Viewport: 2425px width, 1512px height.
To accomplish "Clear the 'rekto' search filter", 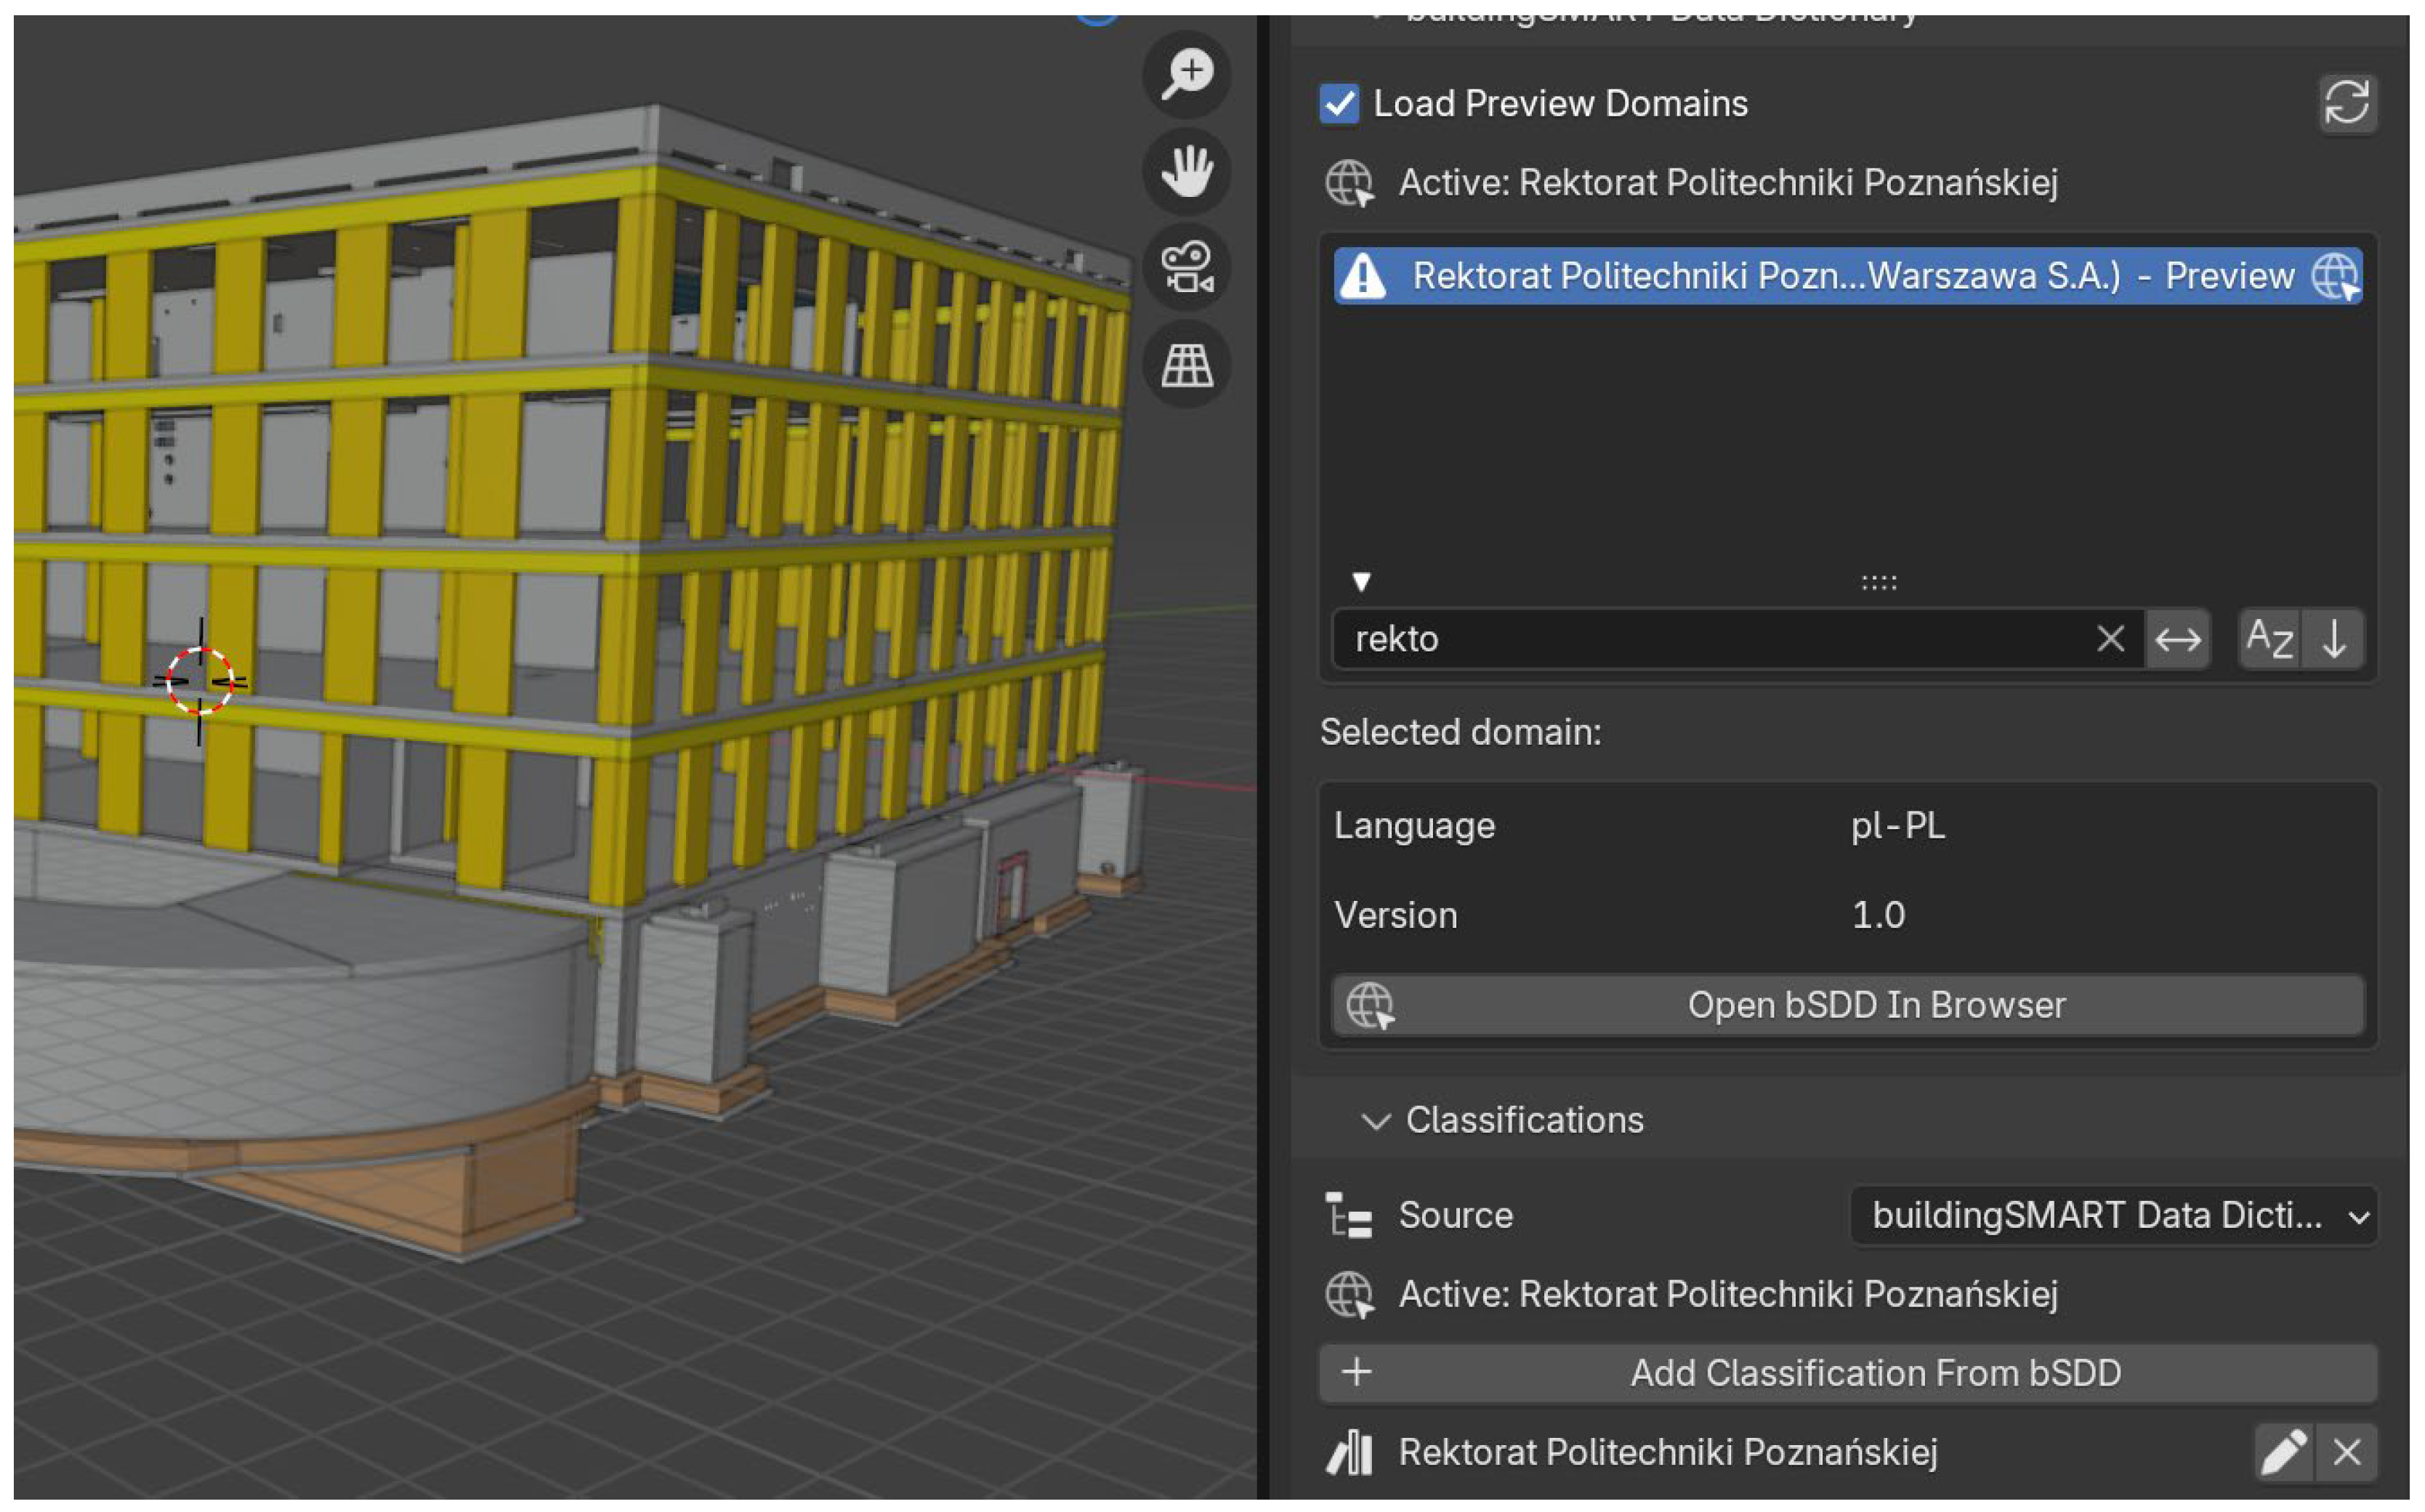I will click(2110, 639).
